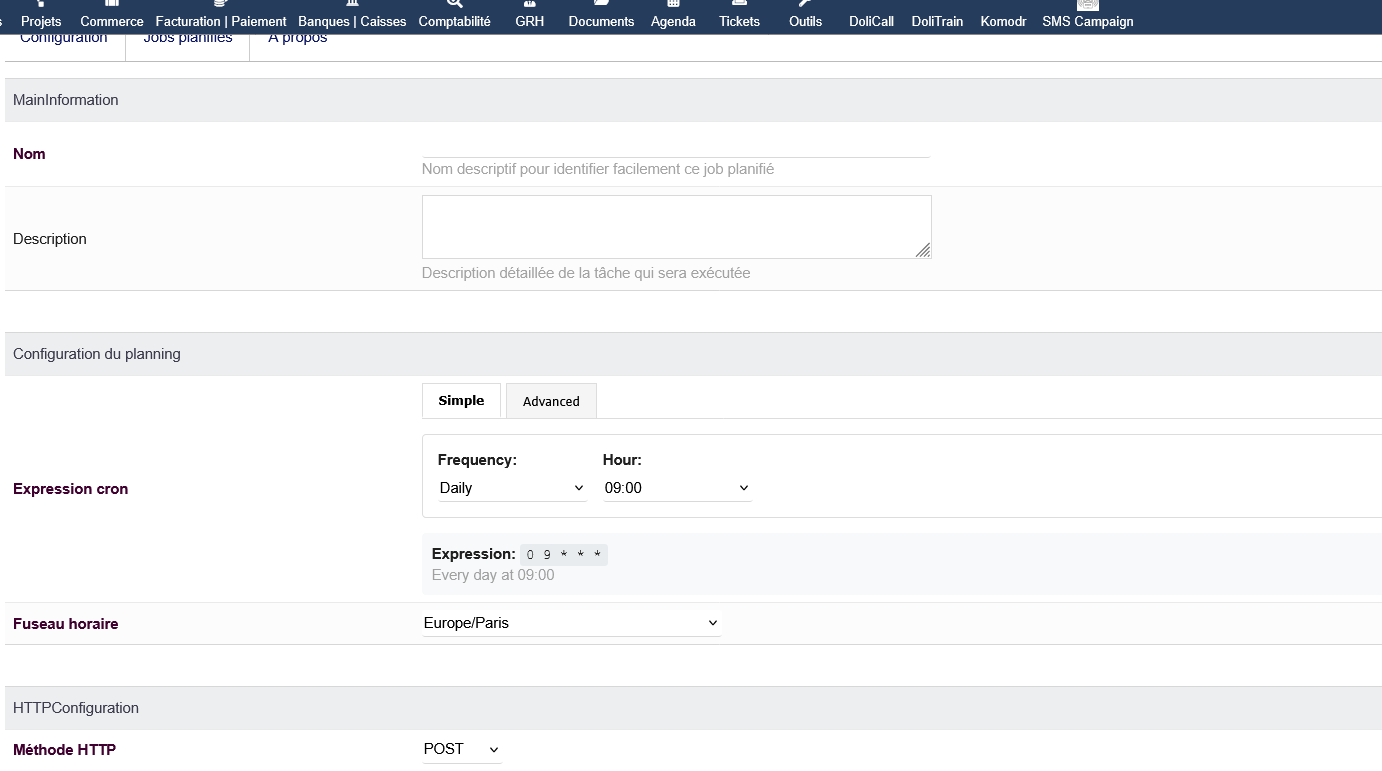Click the Nom input field
The image size is (1382, 771).
coord(676,146)
